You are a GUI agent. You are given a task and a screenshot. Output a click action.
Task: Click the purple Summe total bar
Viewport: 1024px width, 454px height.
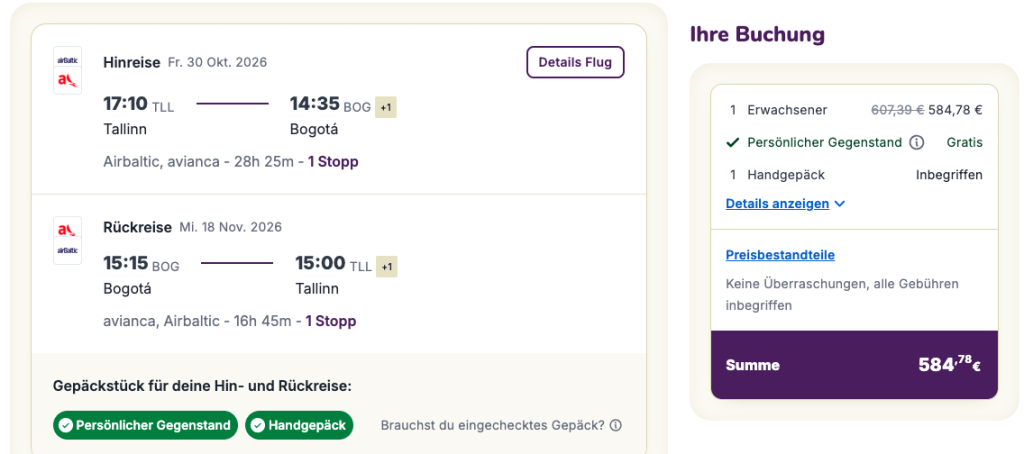[x=854, y=365]
